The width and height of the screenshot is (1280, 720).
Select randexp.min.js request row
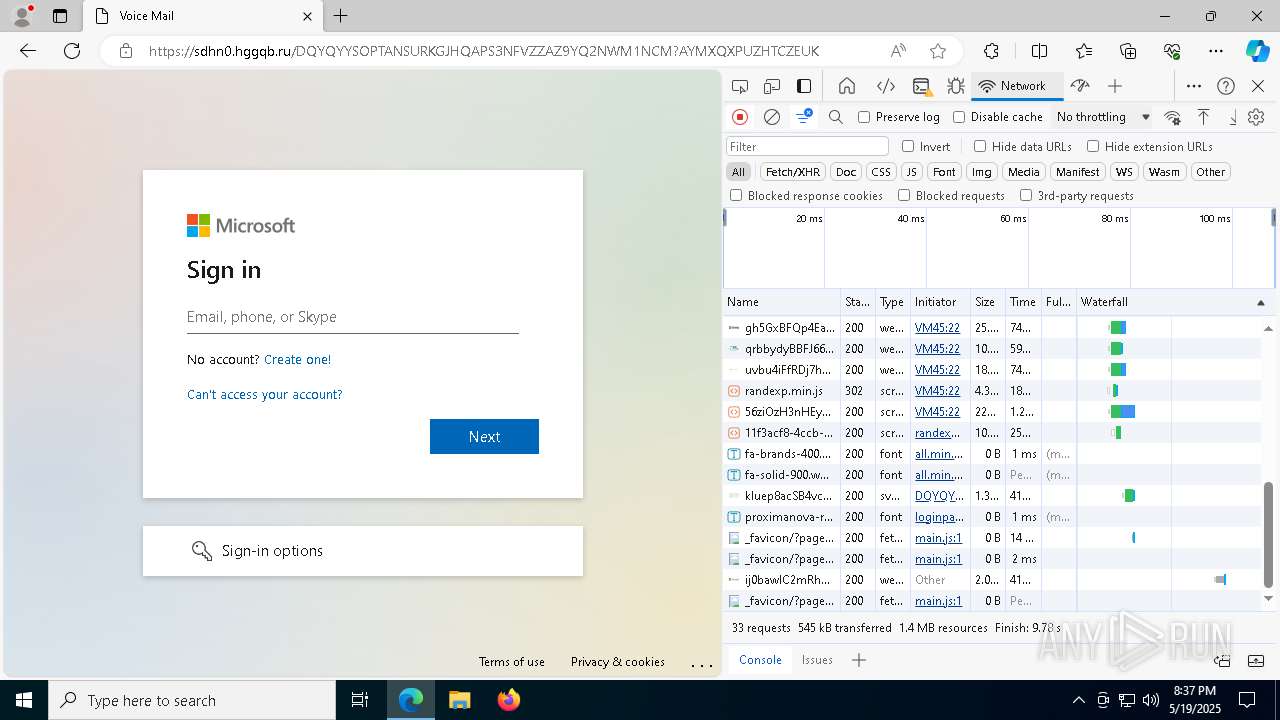tap(992, 391)
